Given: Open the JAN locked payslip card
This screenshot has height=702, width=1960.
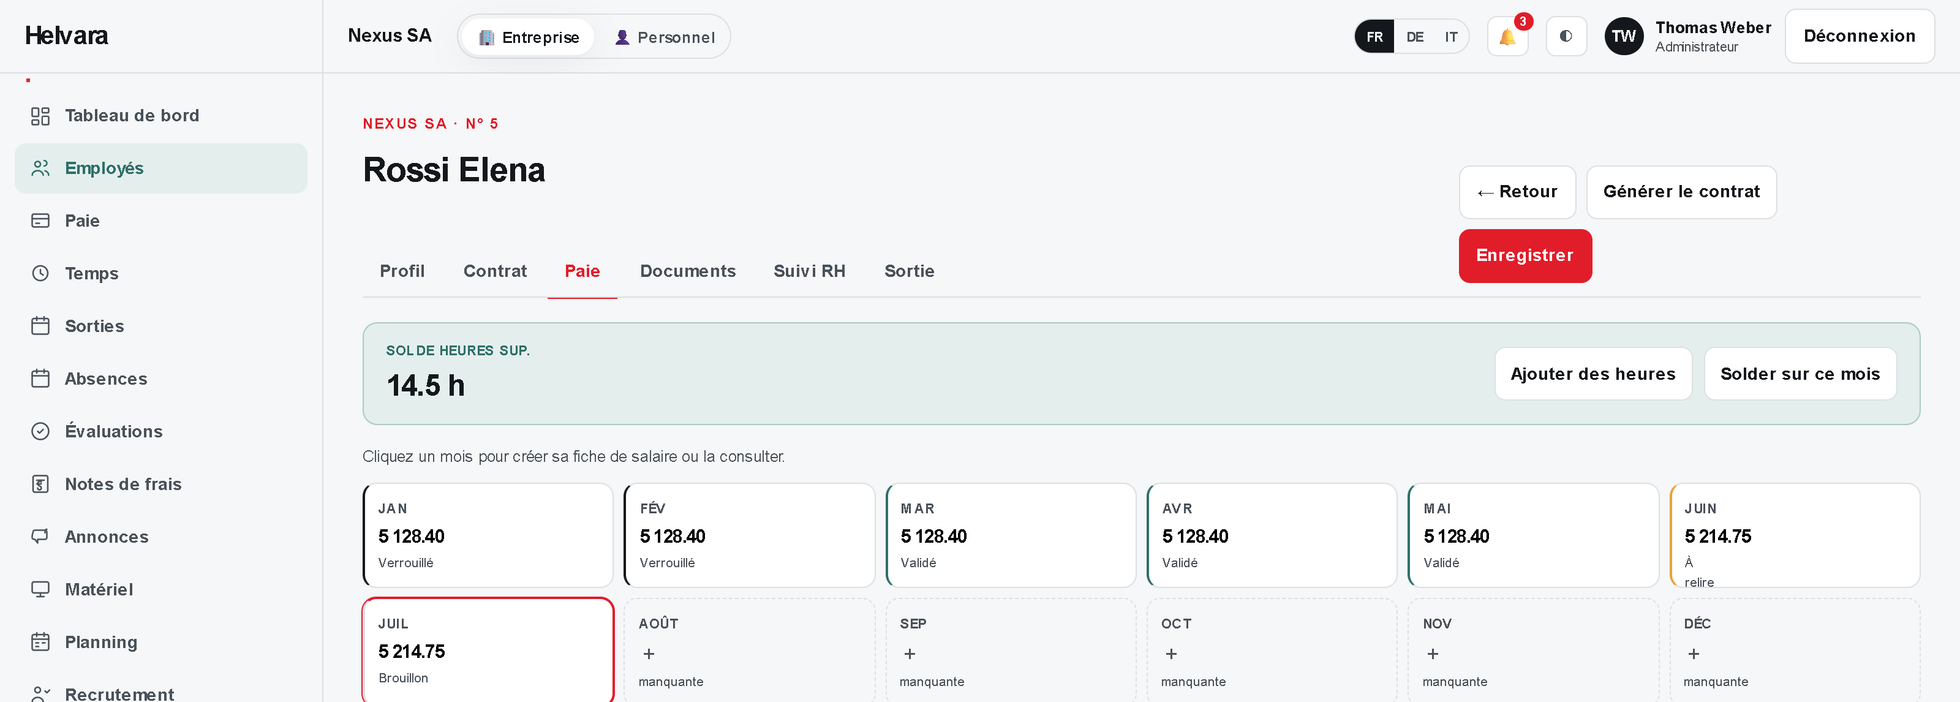Looking at the screenshot, I should click(x=488, y=535).
